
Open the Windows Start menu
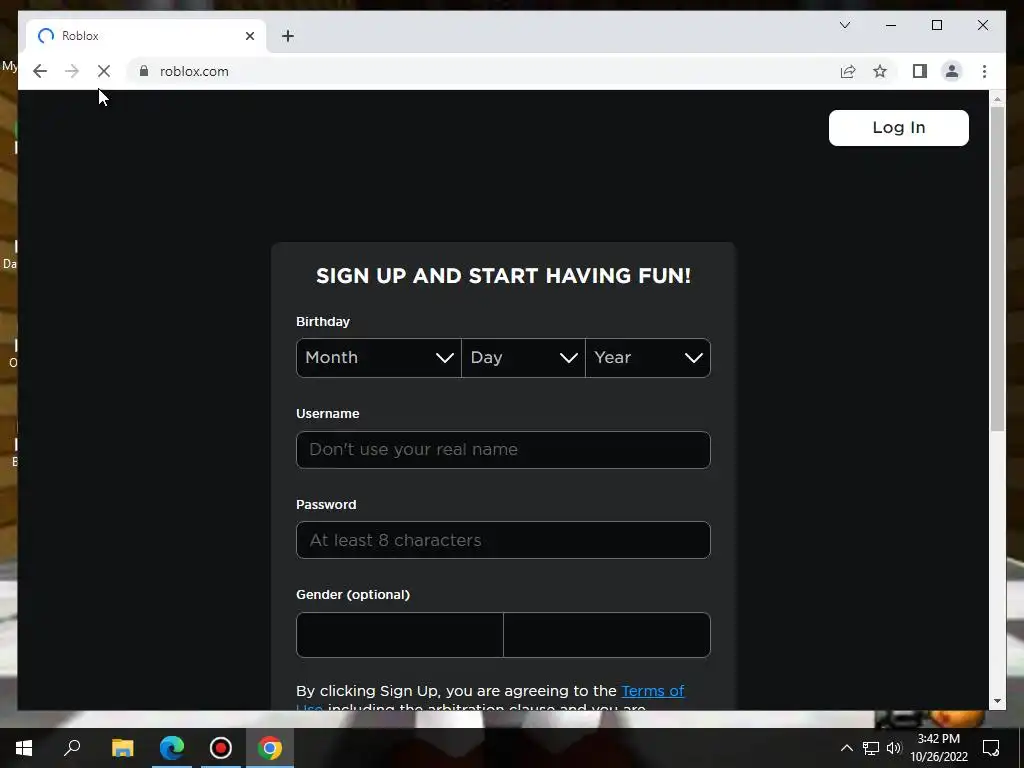(24, 748)
